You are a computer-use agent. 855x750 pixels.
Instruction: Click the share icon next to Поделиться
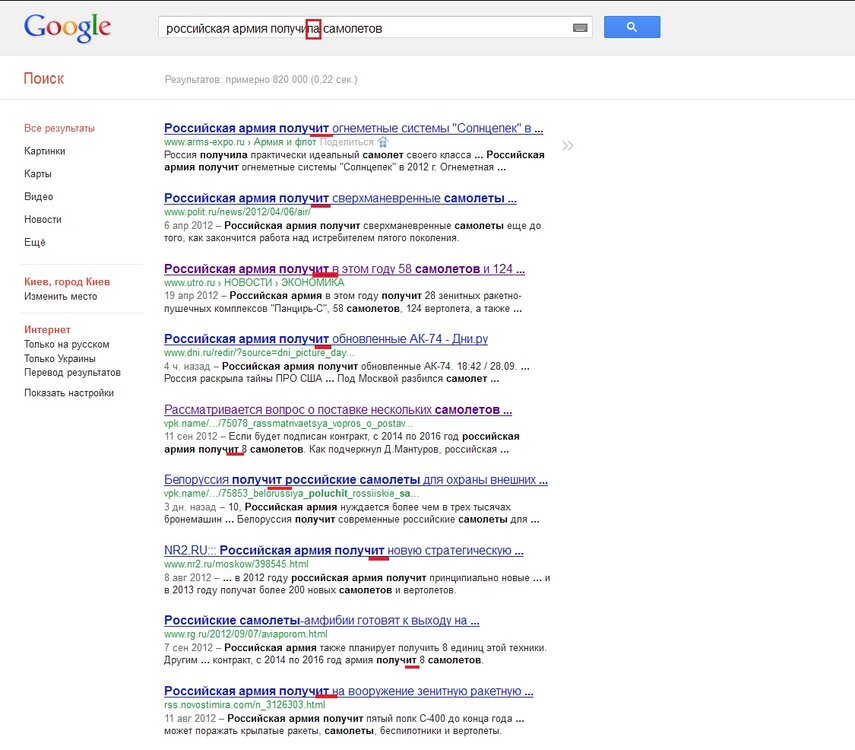click(383, 142)
